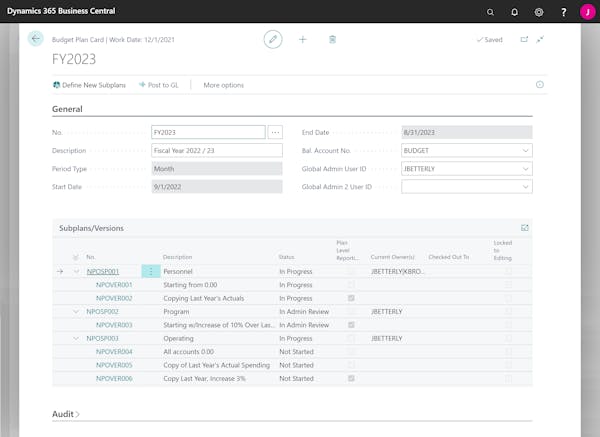This screenshot has width=600, height=437.
Task: Click the plus icon to create new
Action: [x=303, y=39]
